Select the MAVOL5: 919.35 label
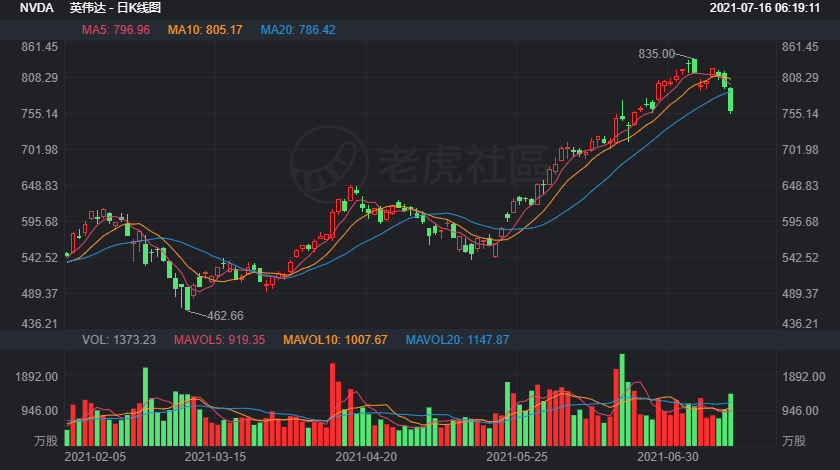The image size is (840, 470). pos(220,340)
